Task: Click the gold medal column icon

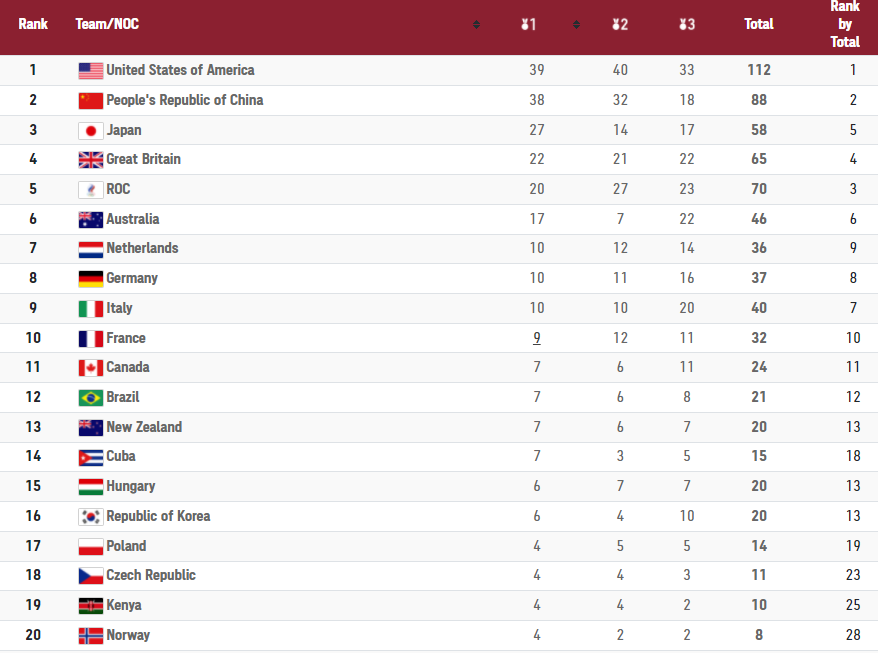Action: coord(529,24)
